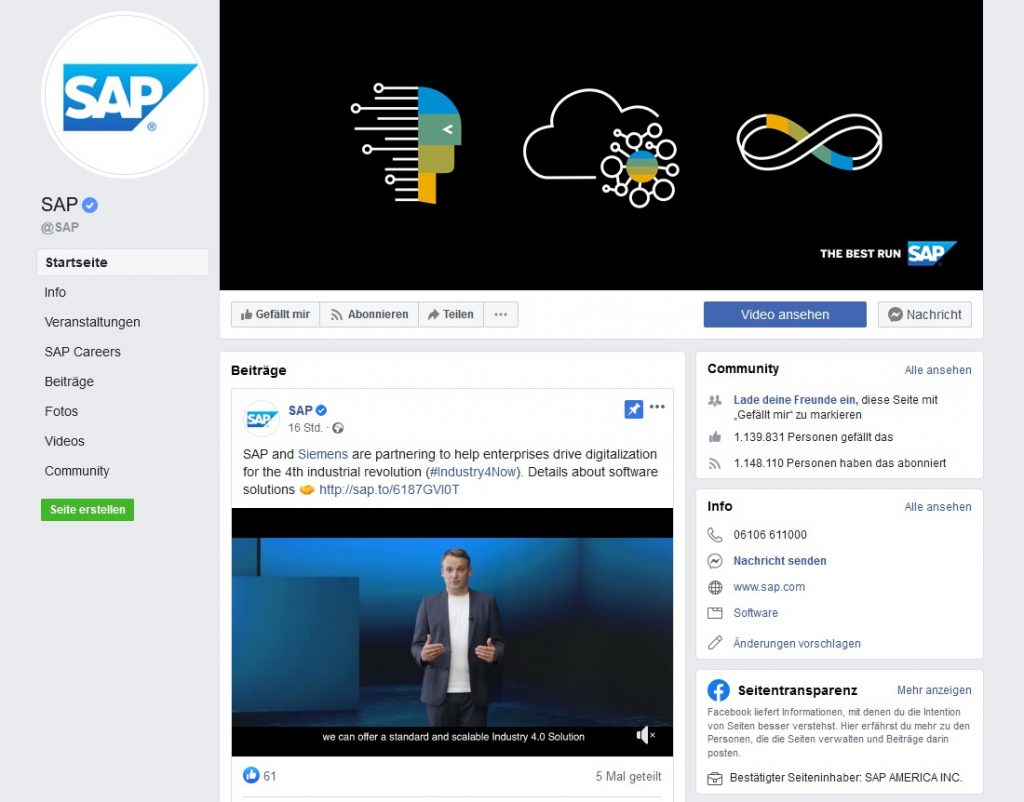
Task: Click the phone icon in Info
Action: [715, 535]
